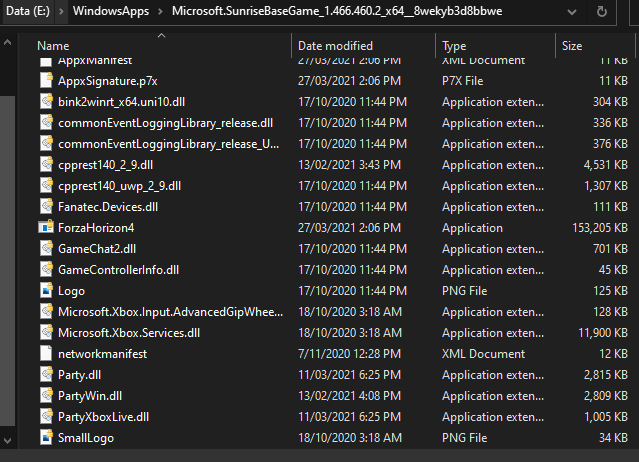Click the AppxSignature.p7x file icon
This screenshot has width=639, height=462.
tap(46, 81)
